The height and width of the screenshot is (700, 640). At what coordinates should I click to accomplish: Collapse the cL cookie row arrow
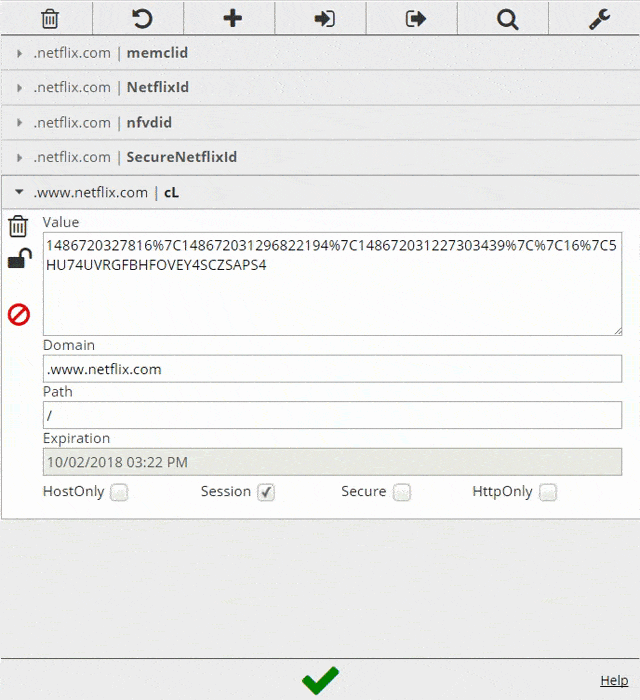click(19, 192)
